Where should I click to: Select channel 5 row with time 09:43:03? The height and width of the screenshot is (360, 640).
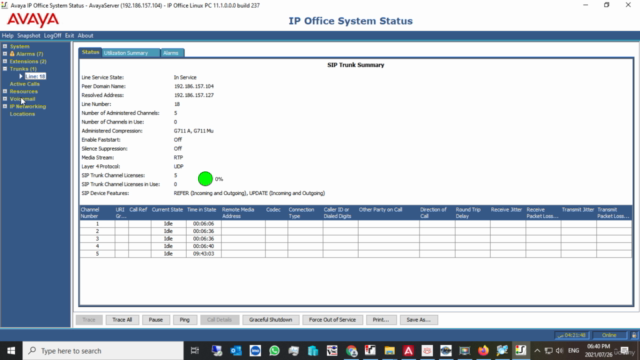pos(356,253)
